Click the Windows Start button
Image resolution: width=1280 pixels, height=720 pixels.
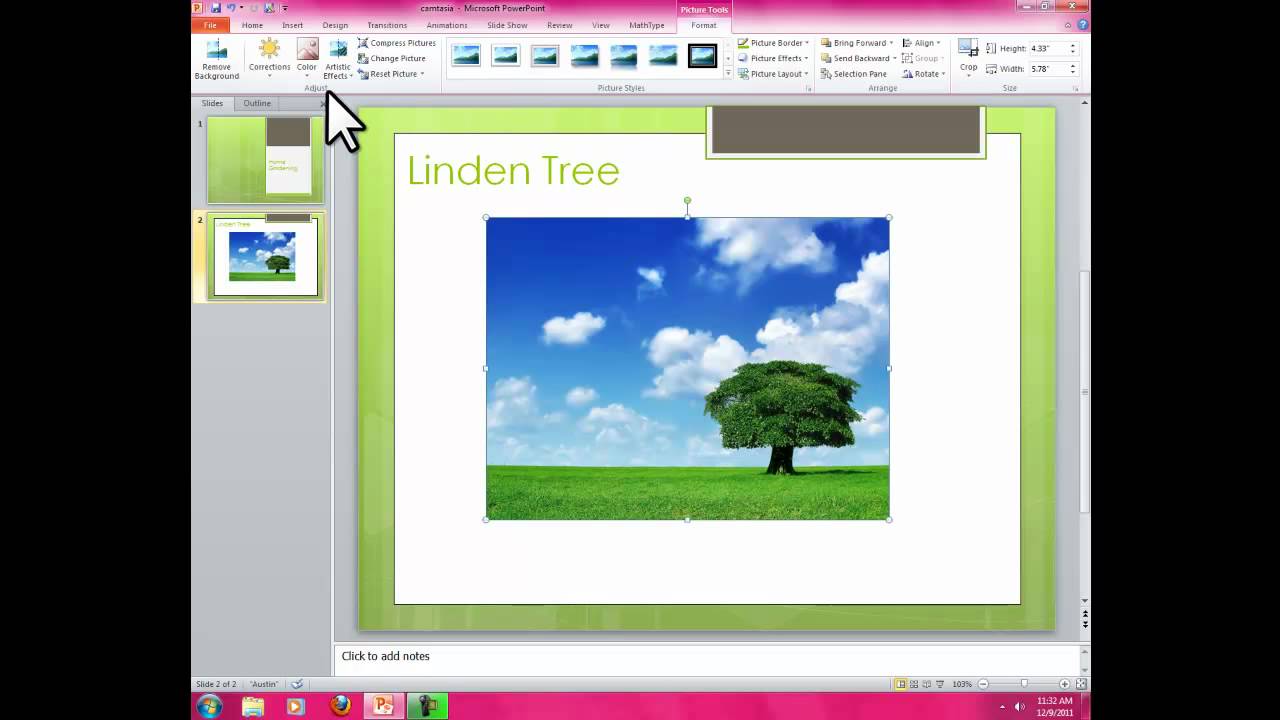pos(210,706)
